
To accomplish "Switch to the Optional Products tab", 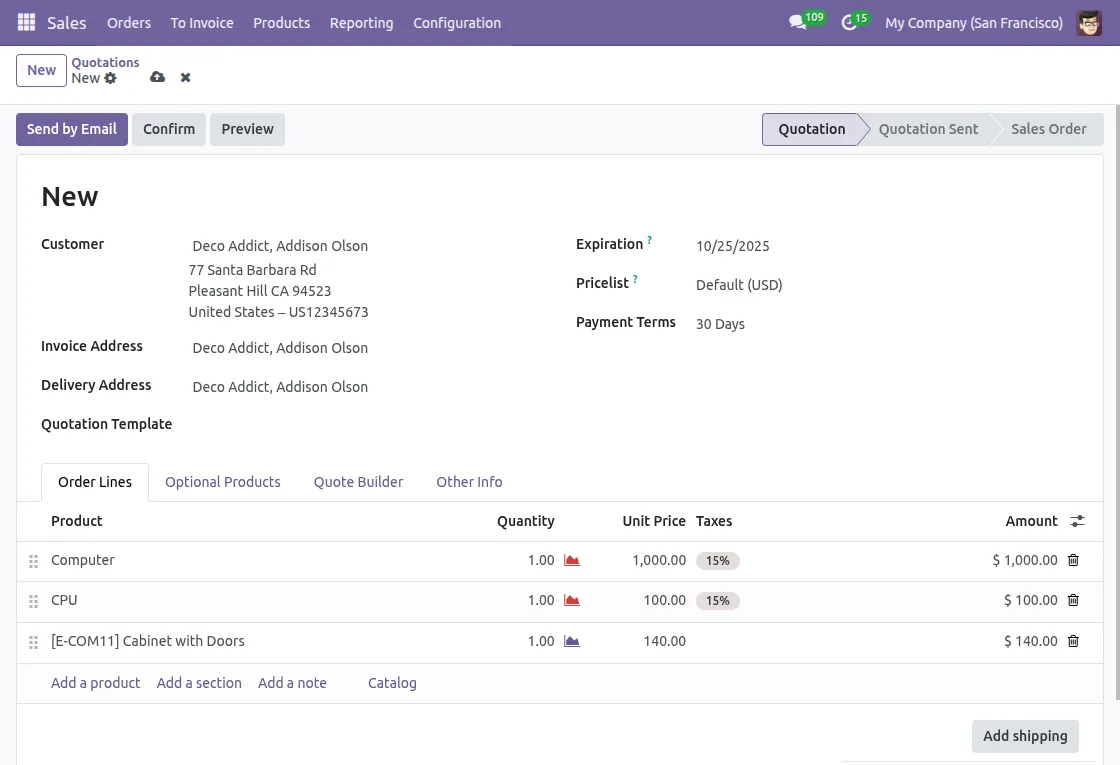I will pos(222,482).
